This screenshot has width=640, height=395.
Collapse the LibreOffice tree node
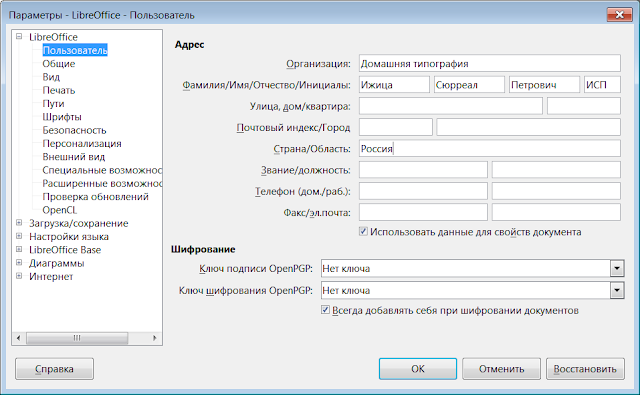19,37
